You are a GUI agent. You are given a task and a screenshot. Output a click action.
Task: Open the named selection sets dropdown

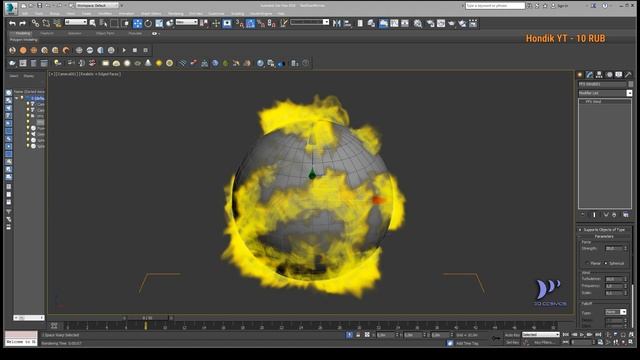tap(309, 22)
